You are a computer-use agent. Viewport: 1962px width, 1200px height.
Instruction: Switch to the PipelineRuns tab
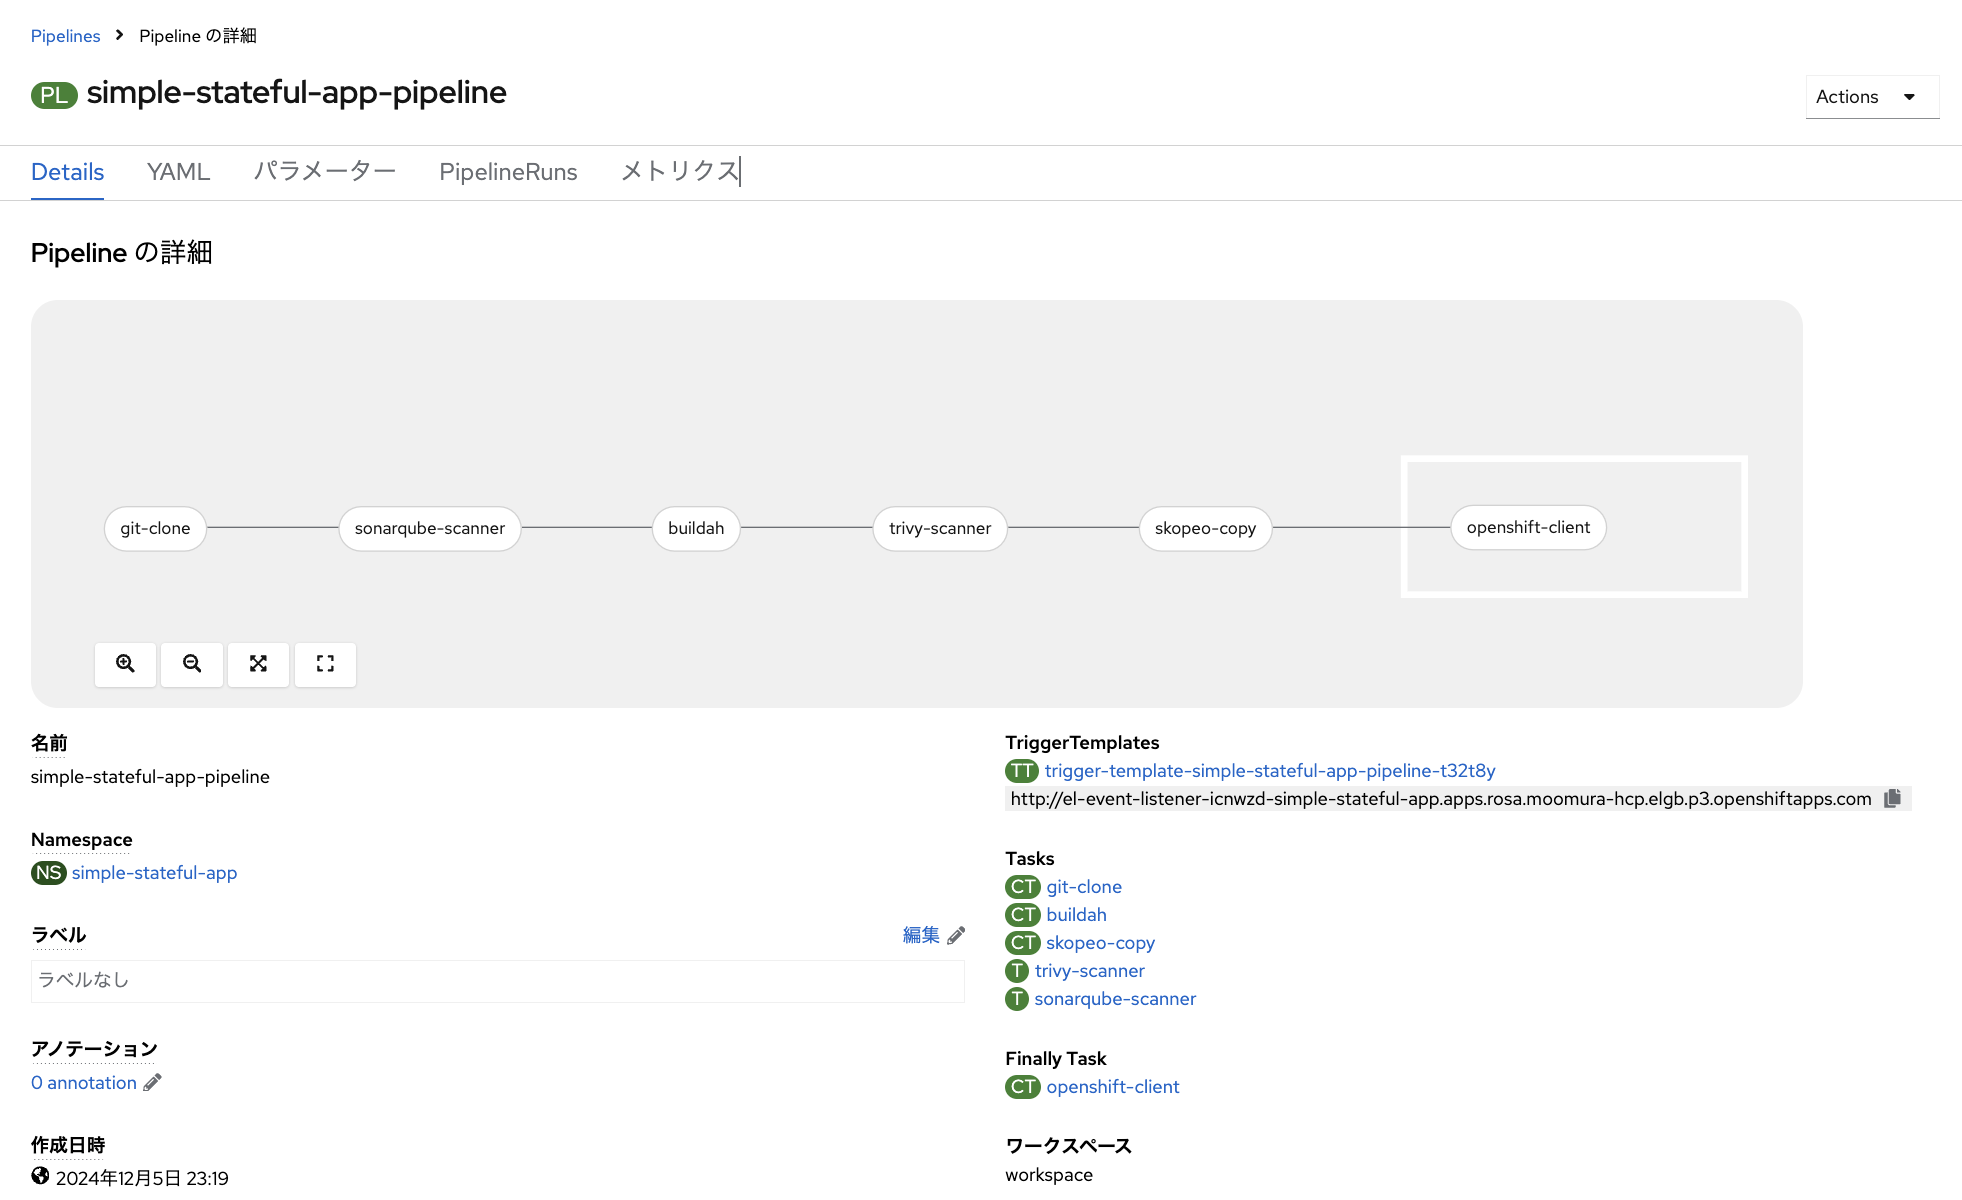point(508,172)
